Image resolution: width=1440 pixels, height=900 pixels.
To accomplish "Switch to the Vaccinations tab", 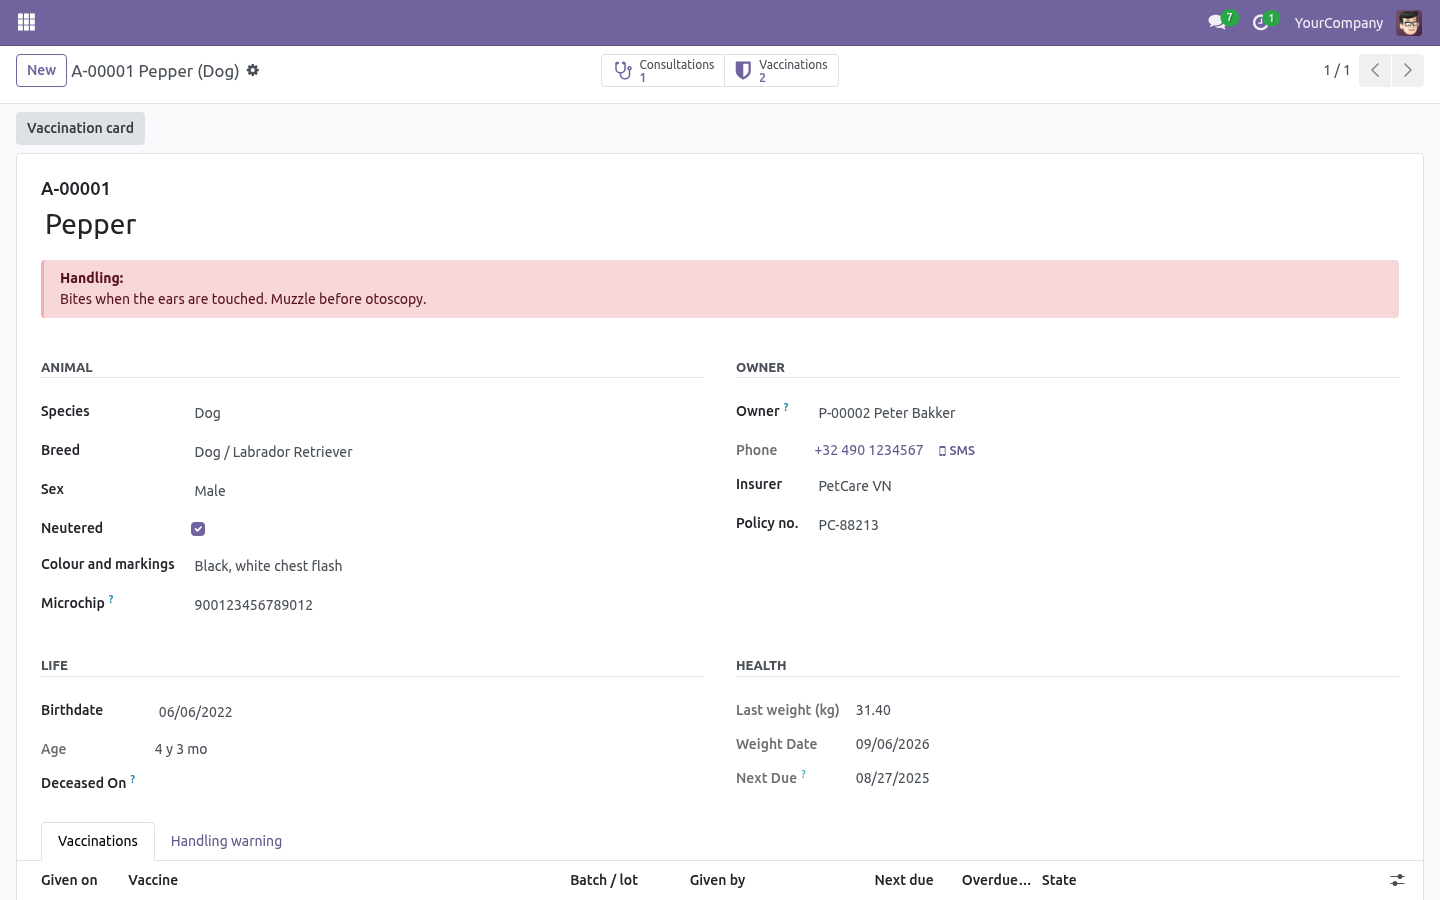I will [98, 841].
